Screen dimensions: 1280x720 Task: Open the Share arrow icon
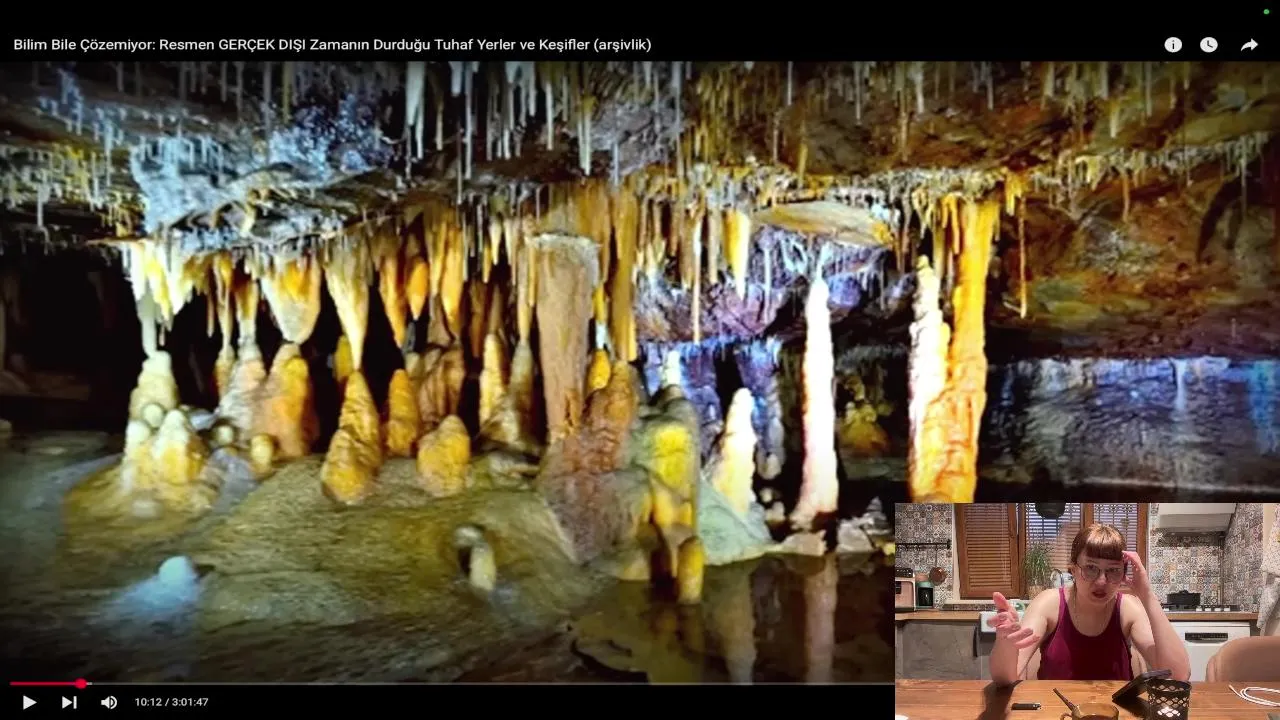[x=1249, y=45]
